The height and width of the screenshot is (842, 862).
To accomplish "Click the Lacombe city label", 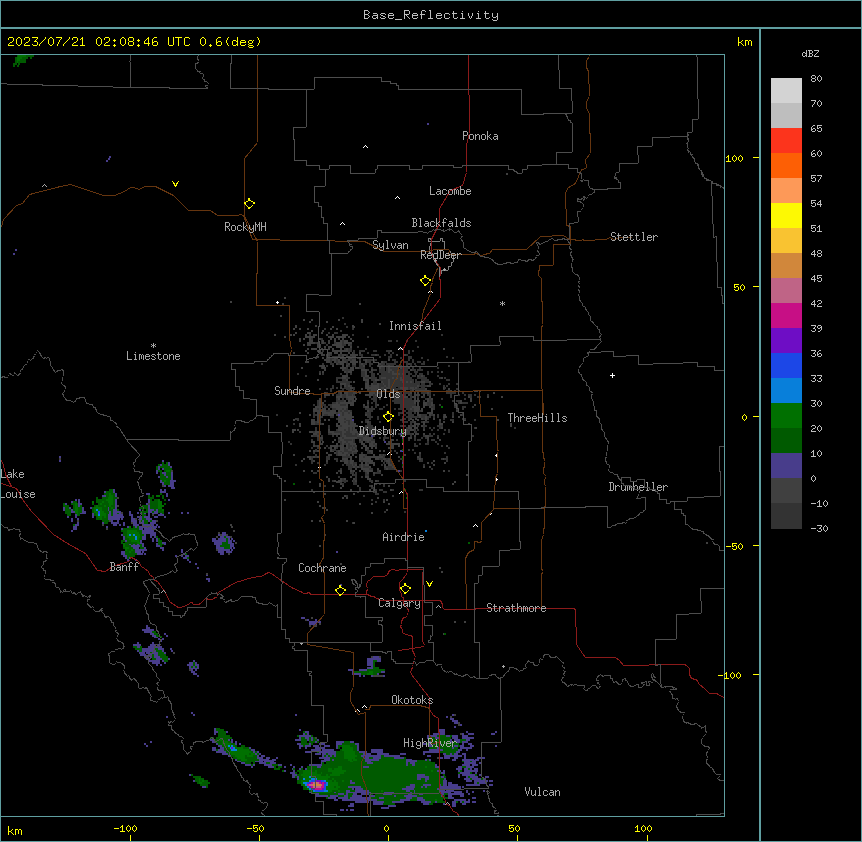I will tap(450, 191).
